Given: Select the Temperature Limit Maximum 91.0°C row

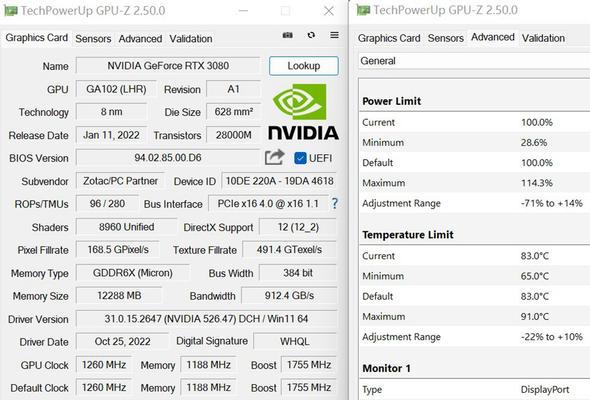Looking at the screenshot, I should coord(475,316).
